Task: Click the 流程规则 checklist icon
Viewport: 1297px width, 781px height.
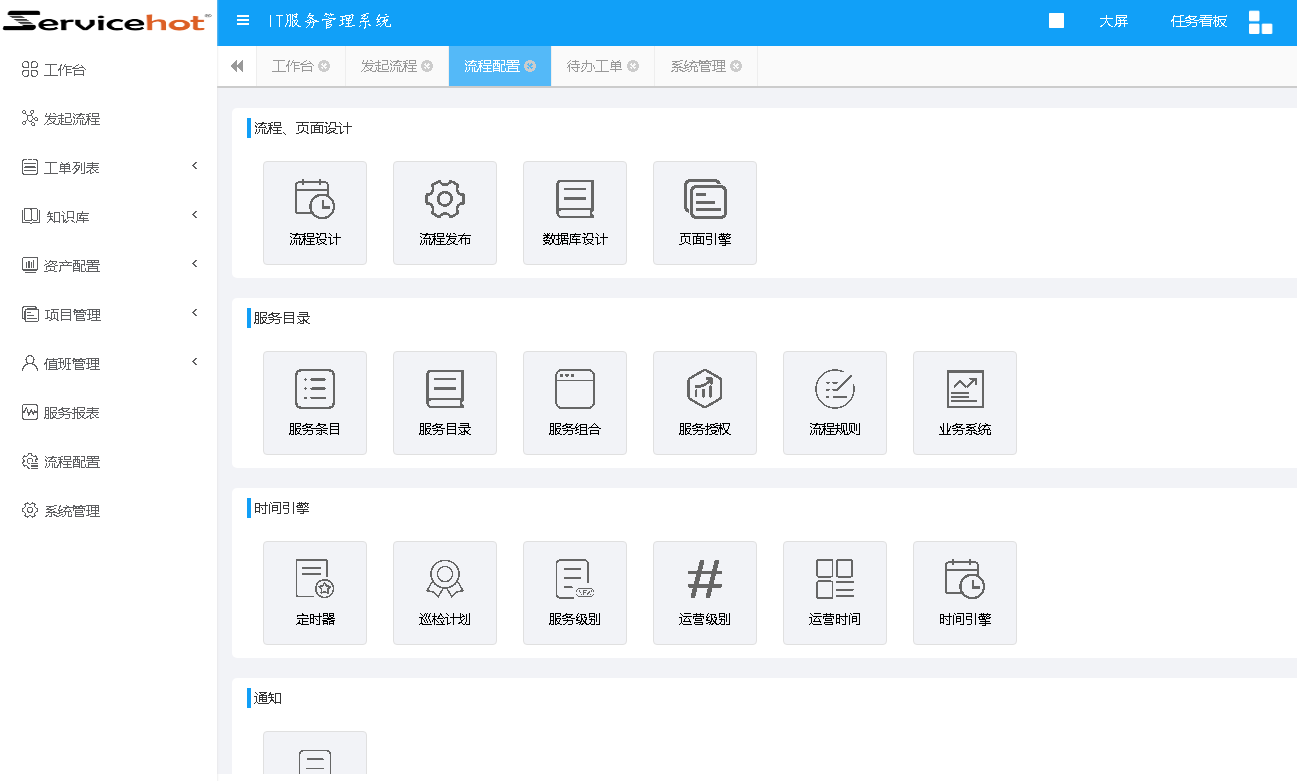Action: pyautogui.click(x=834, y=389)
